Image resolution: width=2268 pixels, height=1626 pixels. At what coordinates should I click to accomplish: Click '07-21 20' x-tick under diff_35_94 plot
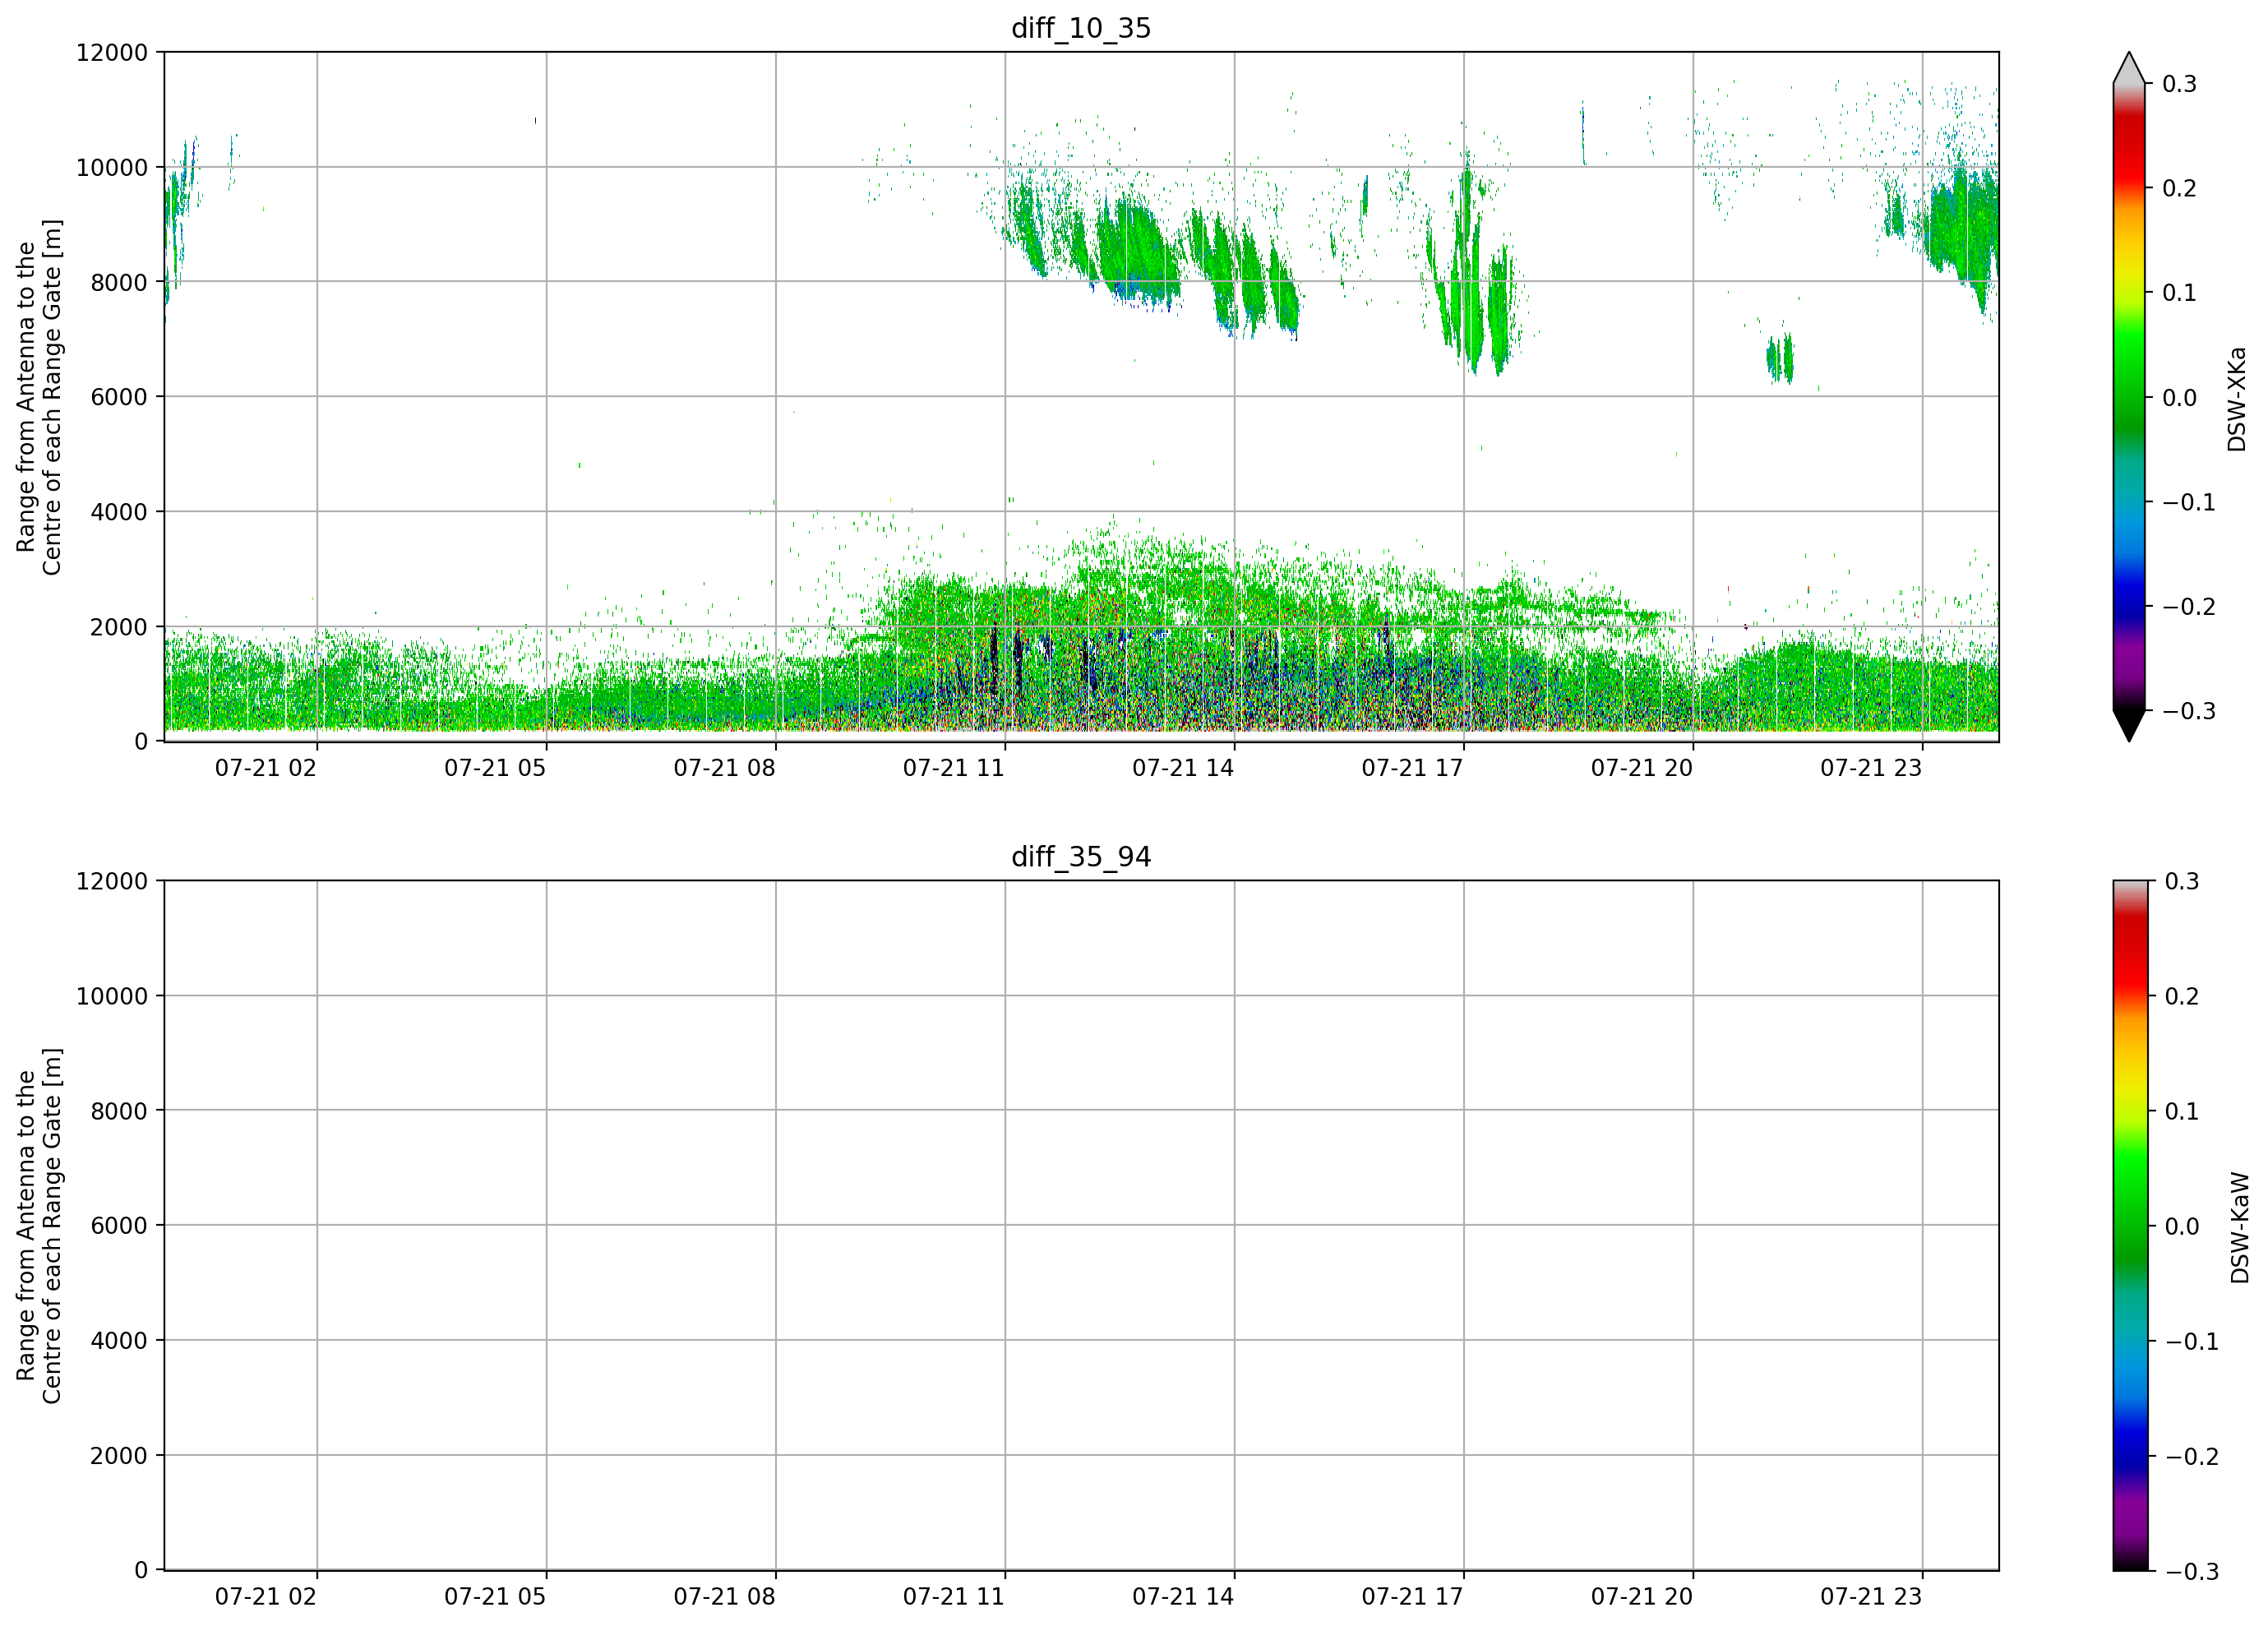(1642, 1597)
